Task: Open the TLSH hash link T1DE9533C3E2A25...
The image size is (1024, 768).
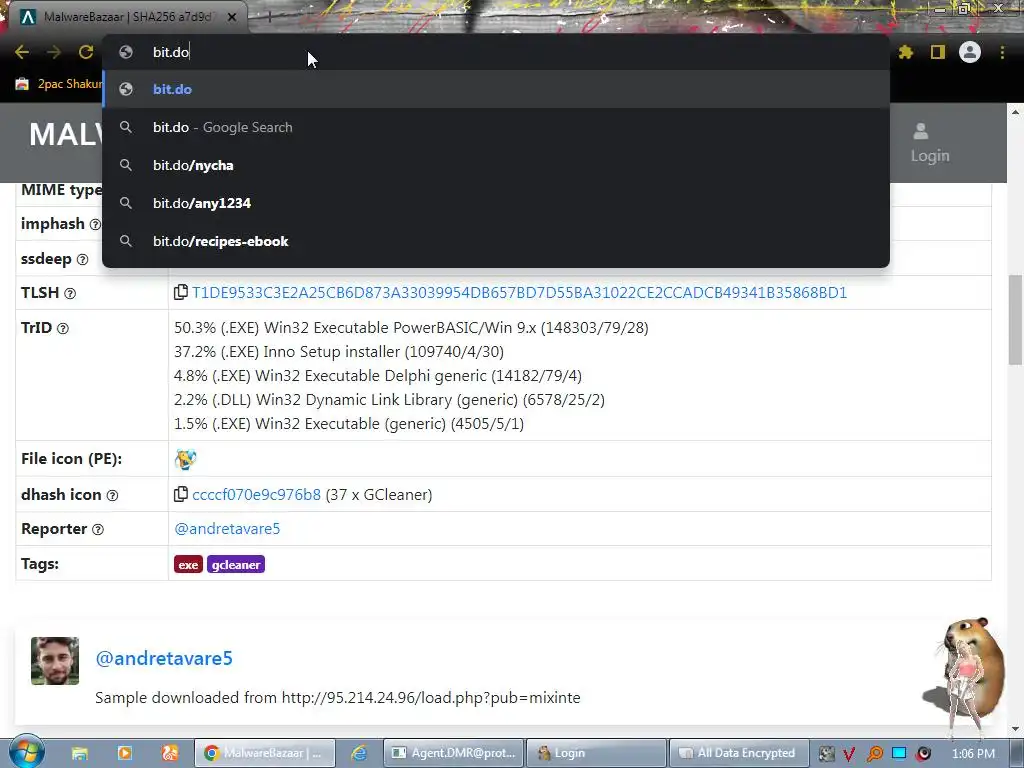Action: (519, 293)
